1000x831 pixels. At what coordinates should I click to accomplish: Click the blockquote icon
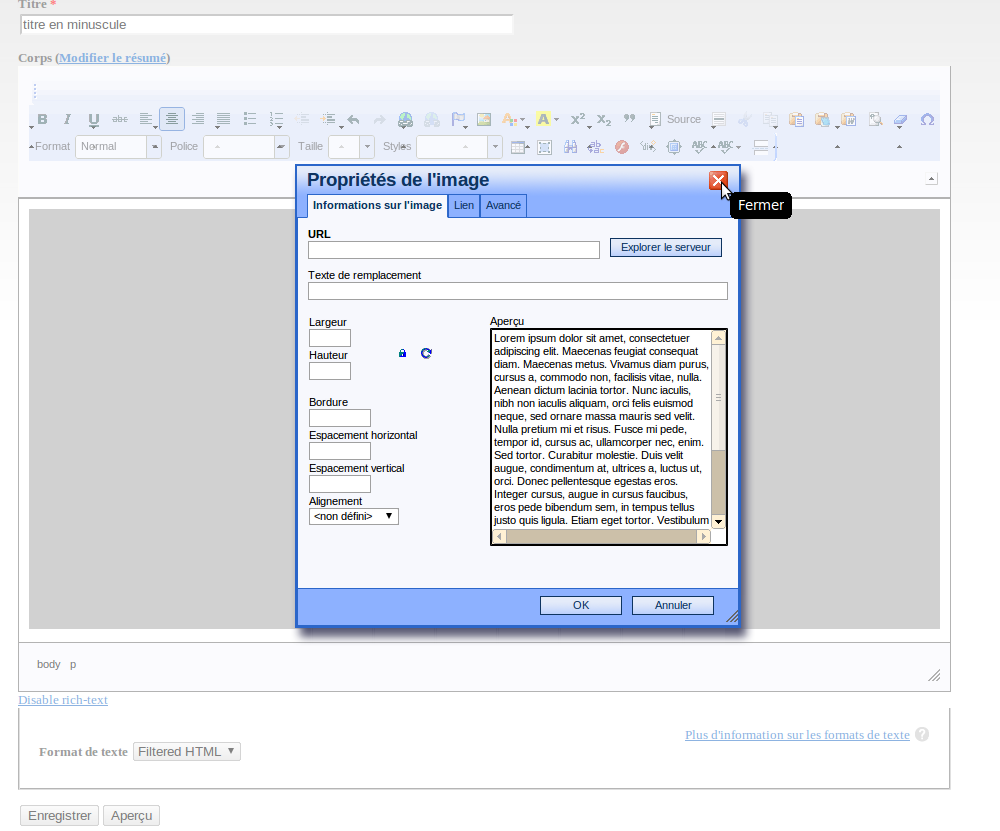coord(630,120)
